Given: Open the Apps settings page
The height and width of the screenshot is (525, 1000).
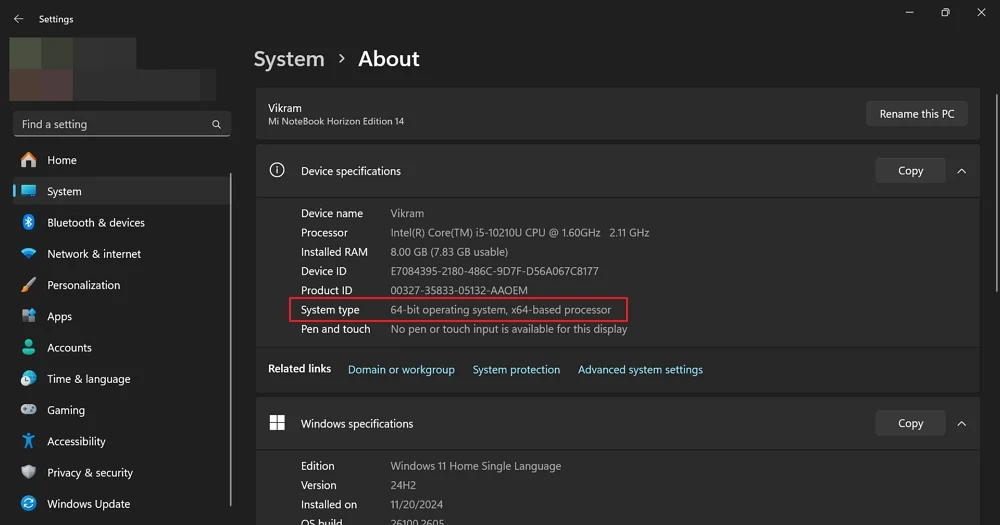Looking at the screenshot, I should tap(60, 317).
